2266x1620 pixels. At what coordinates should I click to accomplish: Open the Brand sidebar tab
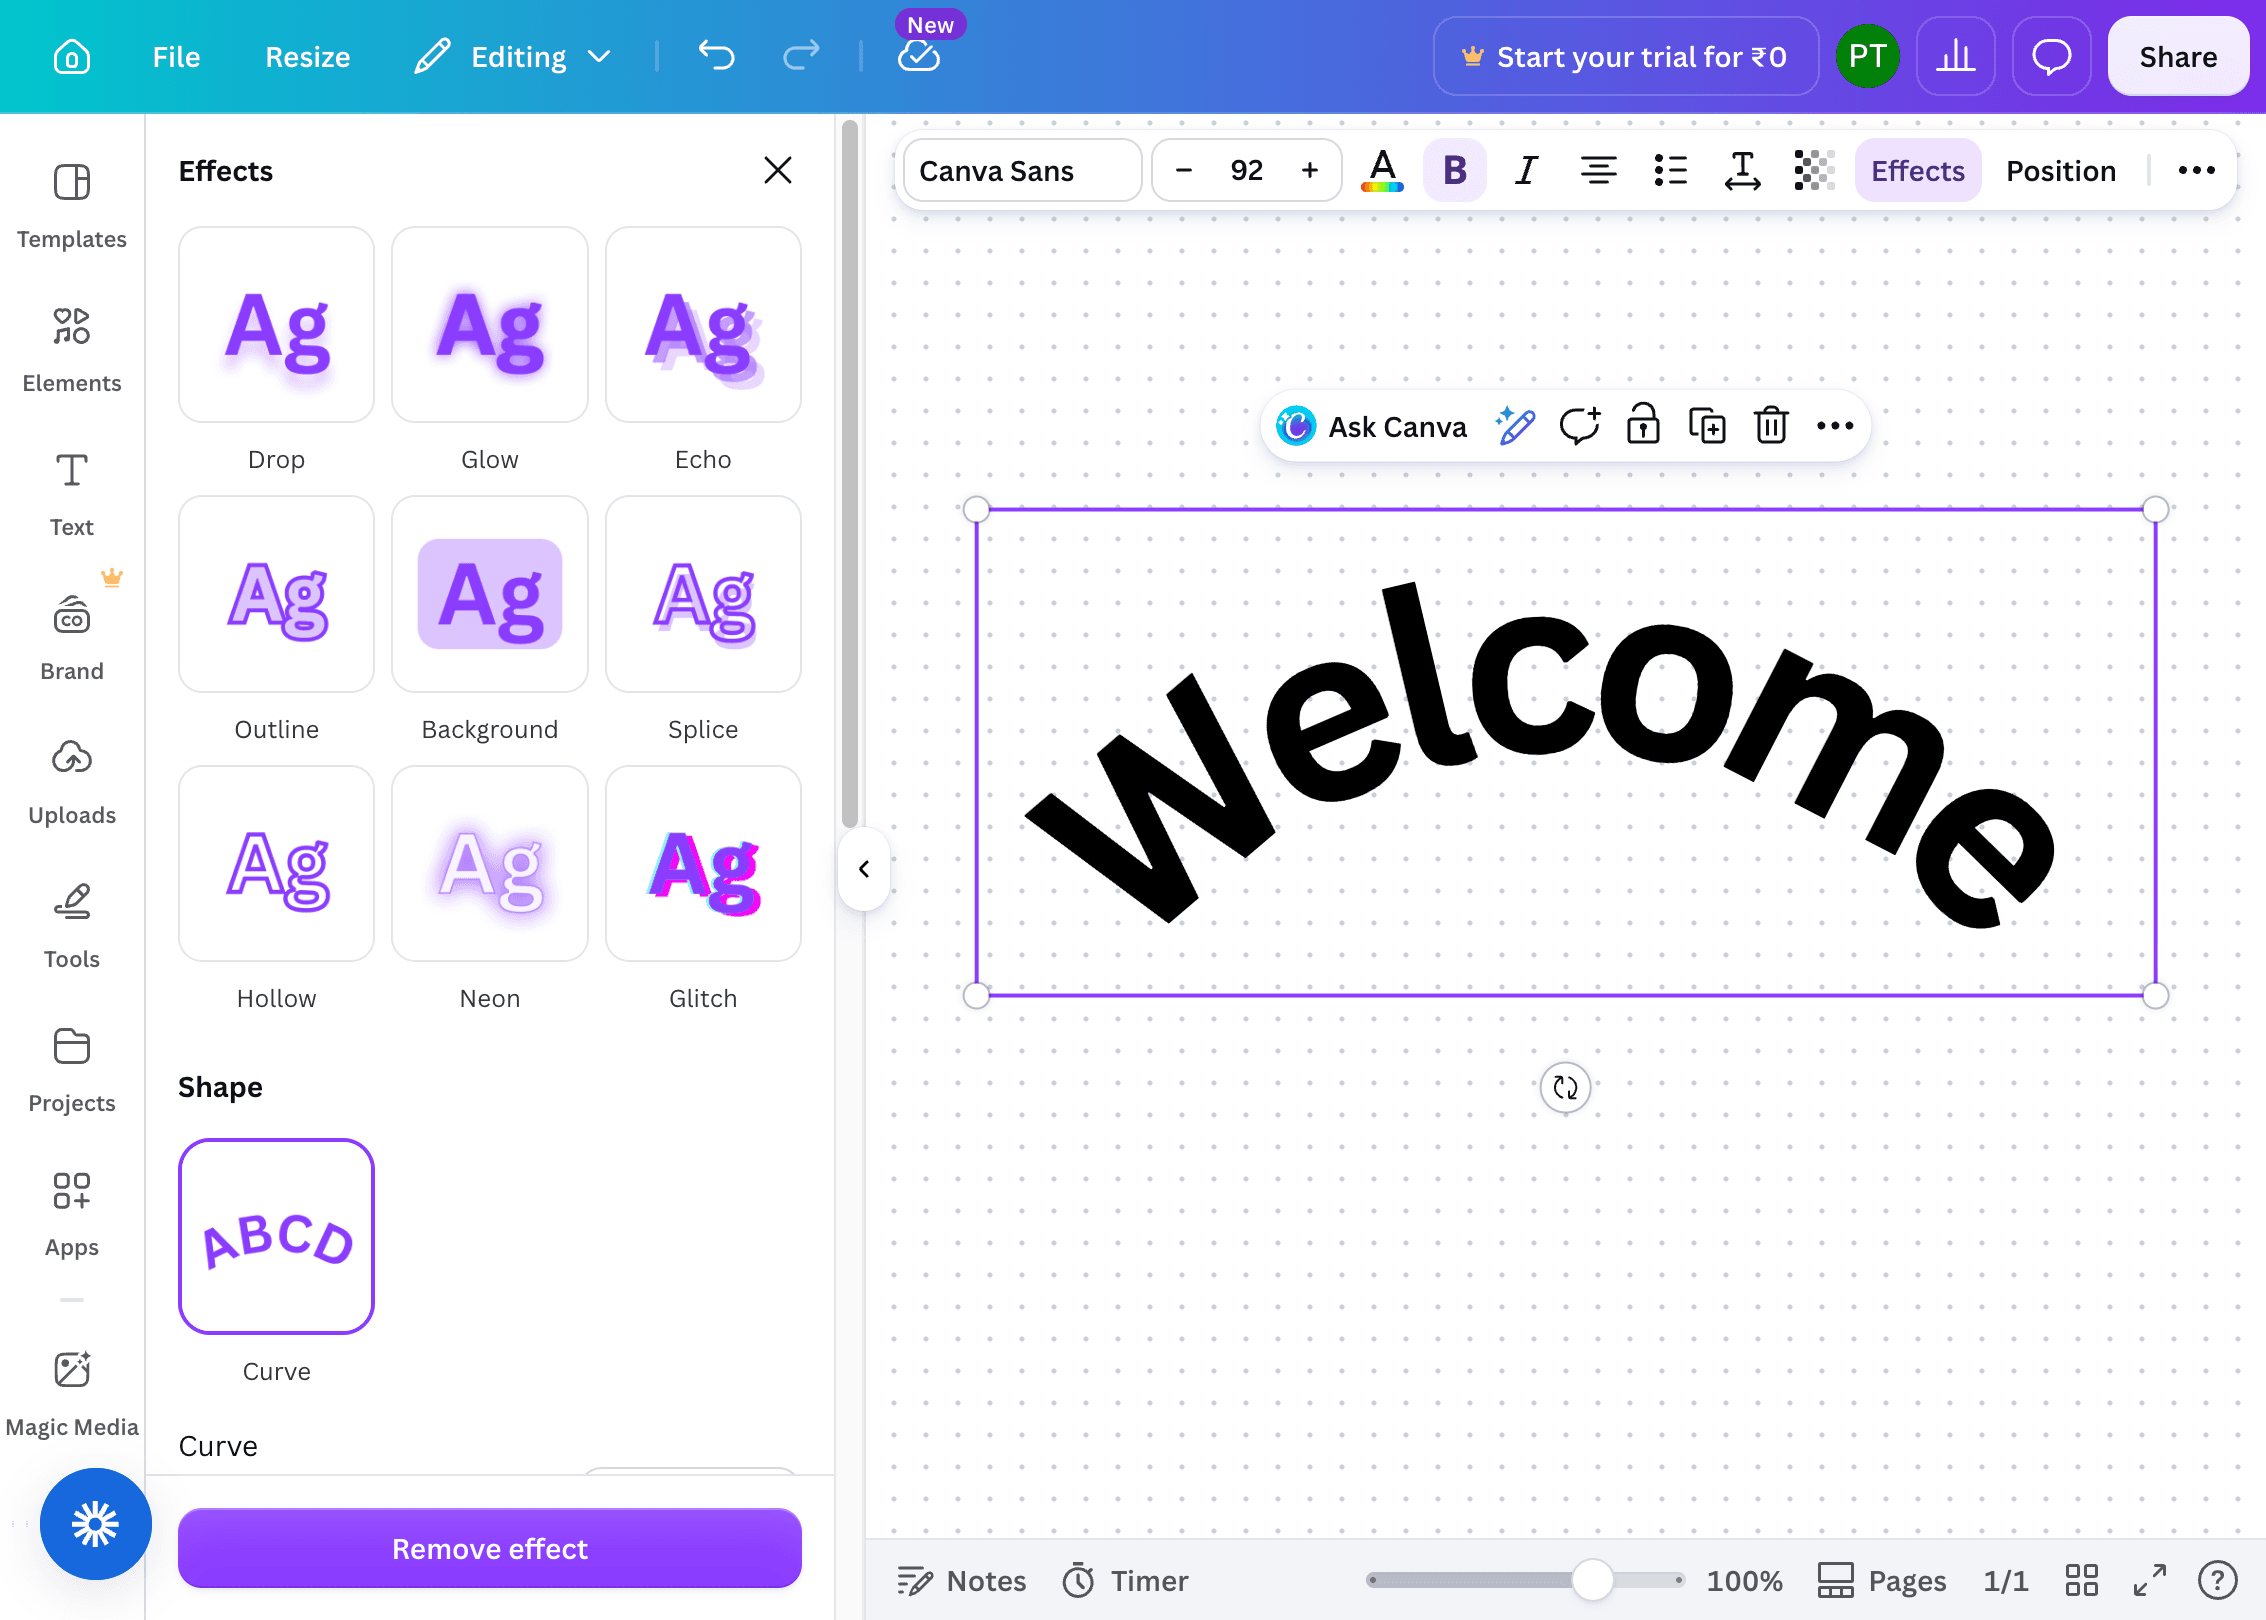click(x=72, y=639)
